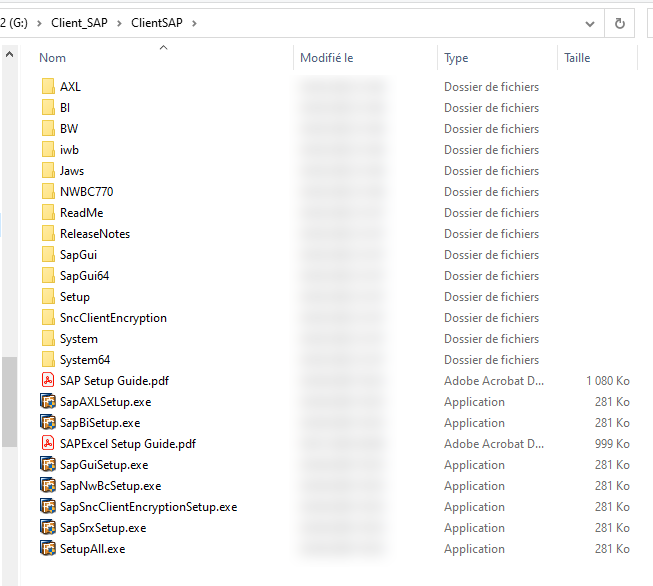Select the file name SetupAll.exe
Image resolution: width=653 pixels, height=586 pixels.
pyautogui.click(x=92, y=549)
